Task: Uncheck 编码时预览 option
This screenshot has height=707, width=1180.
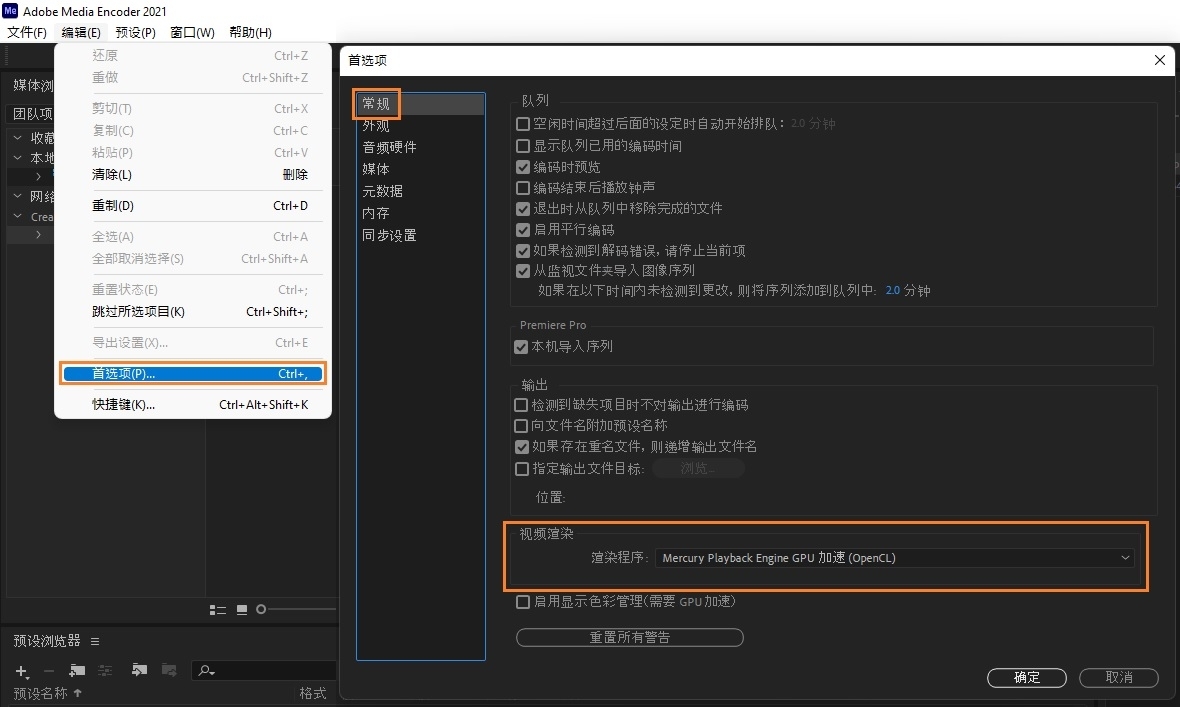Action: (523, 166)
